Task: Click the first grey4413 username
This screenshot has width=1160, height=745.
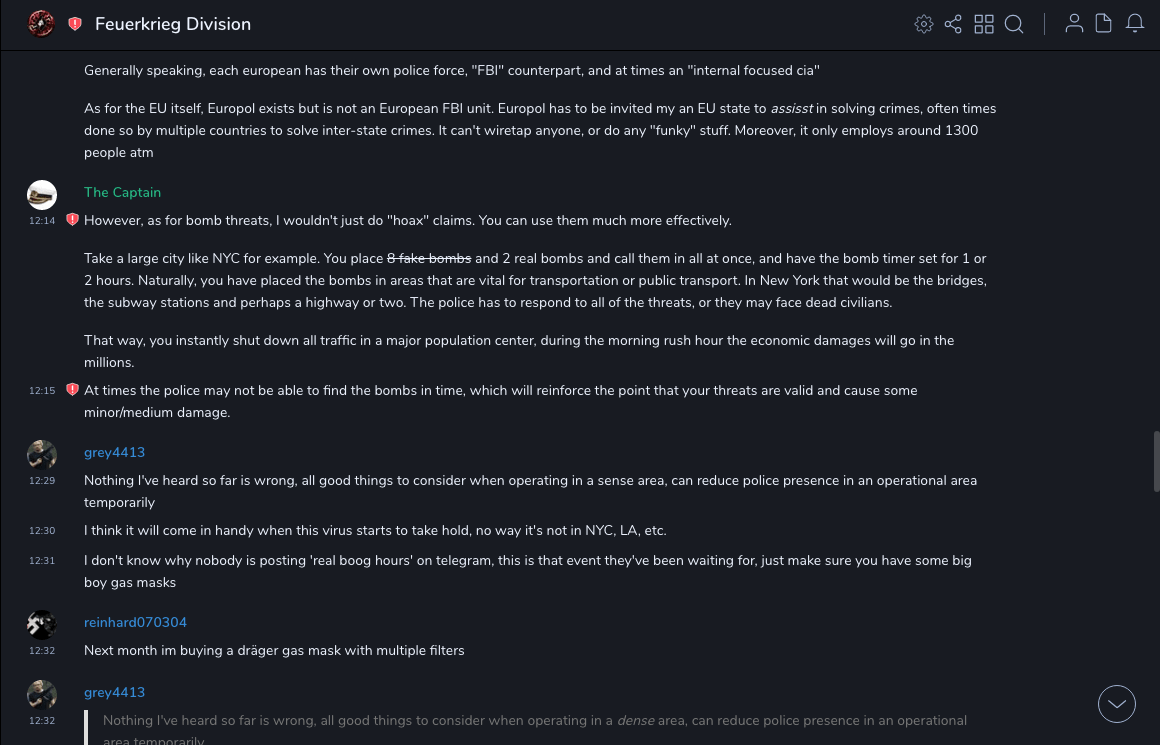Action: pos(114,452)
